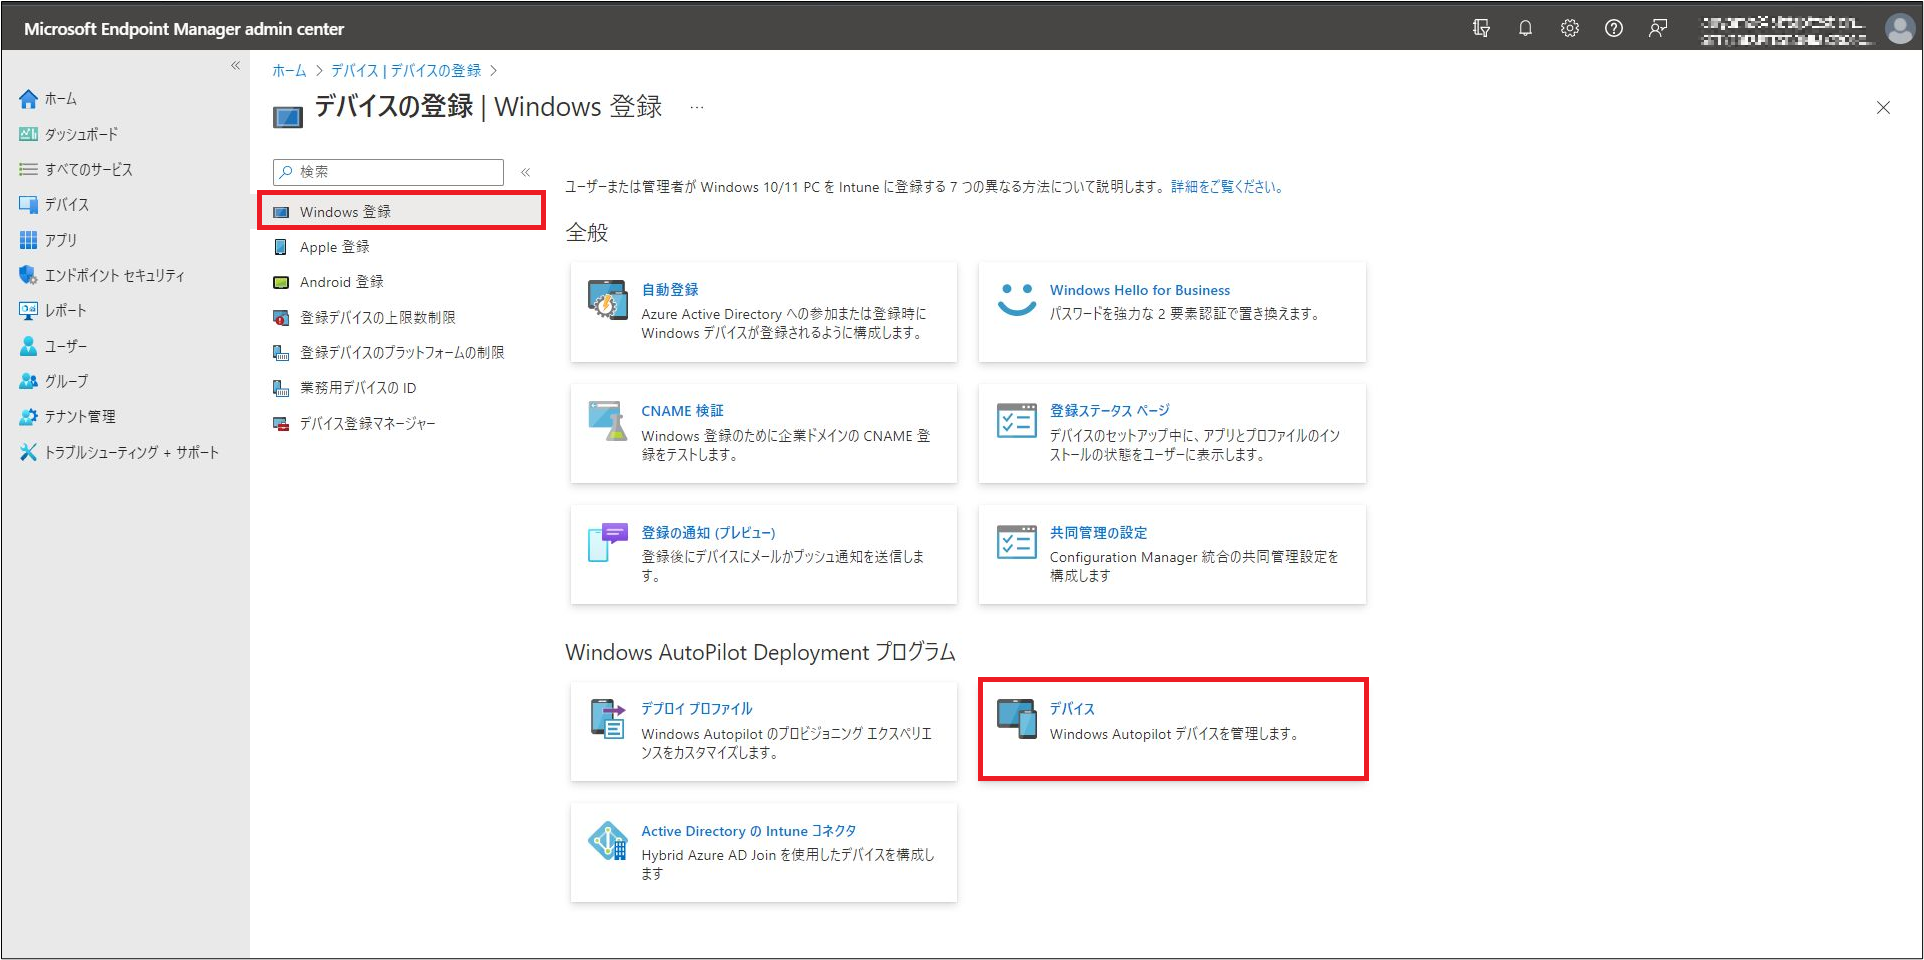Open the notifications bell
The width and height of the screenshot is (1924, 960).
pos(1525,28)
